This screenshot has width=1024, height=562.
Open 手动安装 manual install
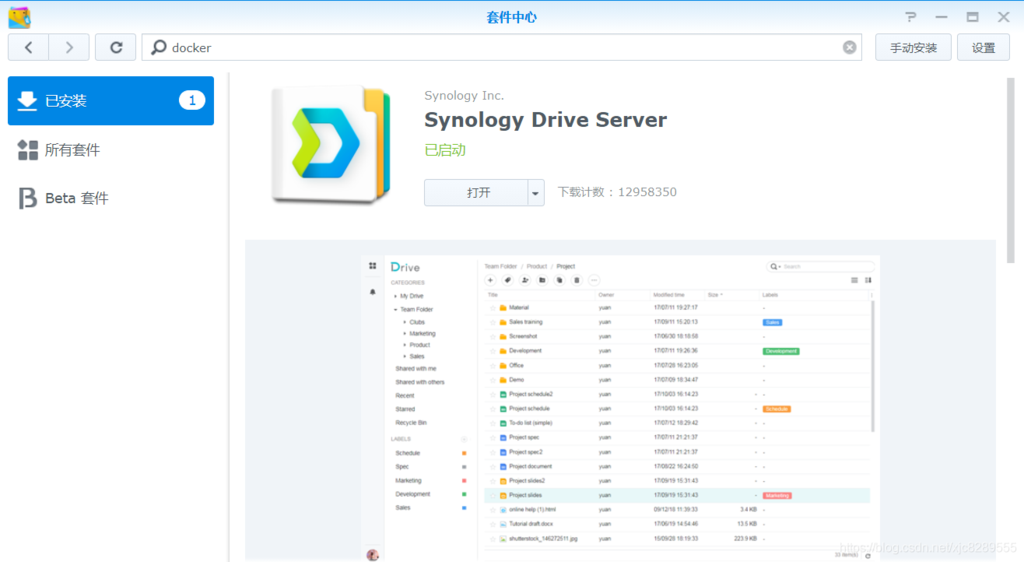pyautogui.click(x=913, y=48)
